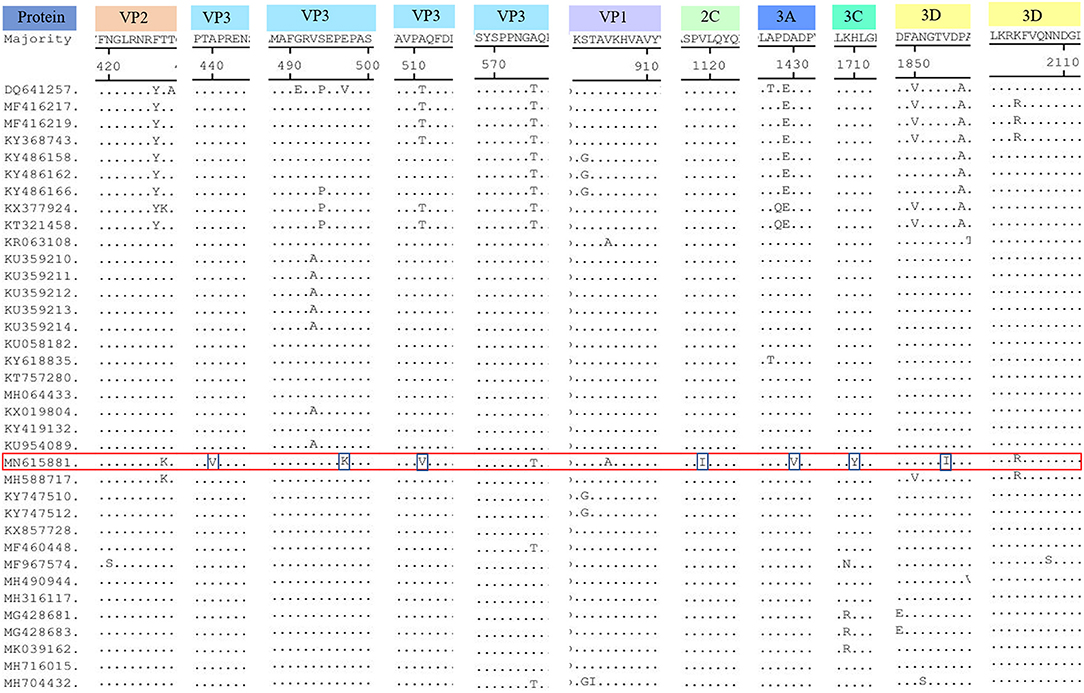Click the teal 3C protein label
The image size is (1084, 693).
coord(854,17)
